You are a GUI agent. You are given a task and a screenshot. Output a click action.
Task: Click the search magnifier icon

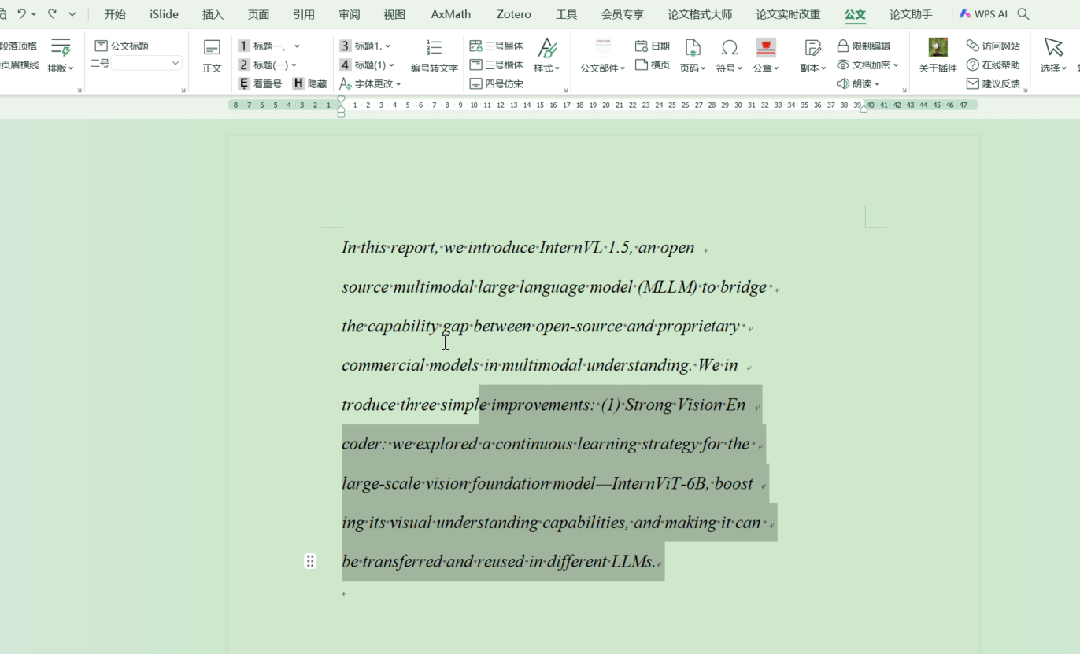(x=1024, y=14)
